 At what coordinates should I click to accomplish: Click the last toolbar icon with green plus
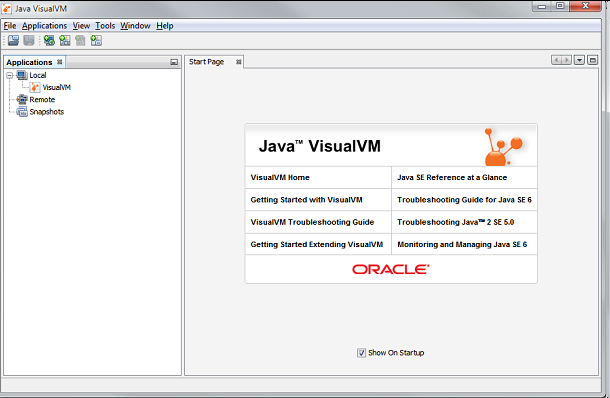click(x=96, y=40)
